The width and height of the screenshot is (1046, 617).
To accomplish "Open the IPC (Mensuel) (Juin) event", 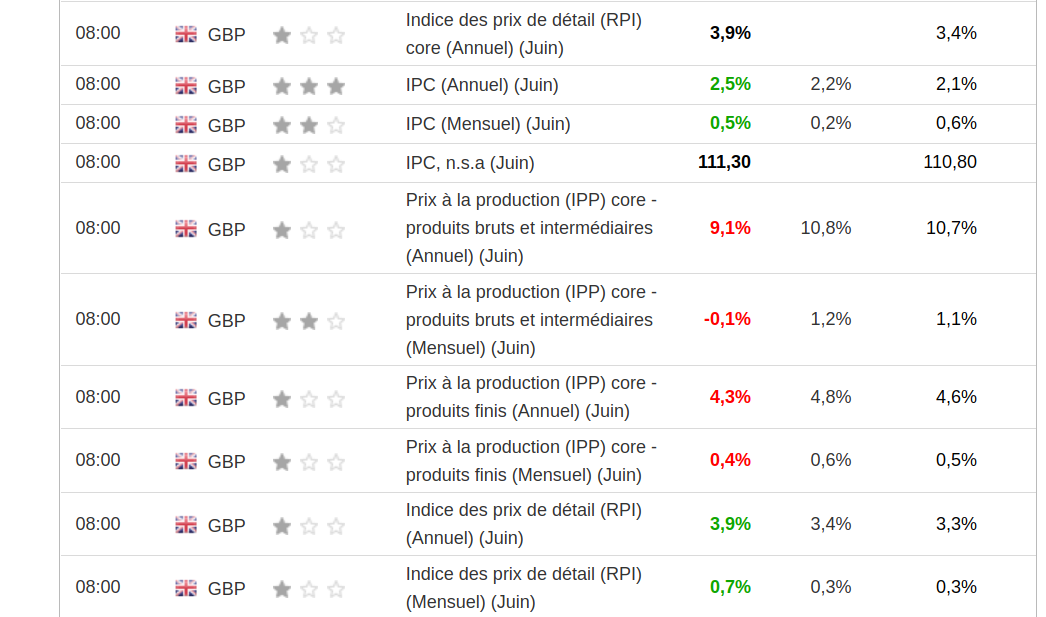I will (488, 124).
